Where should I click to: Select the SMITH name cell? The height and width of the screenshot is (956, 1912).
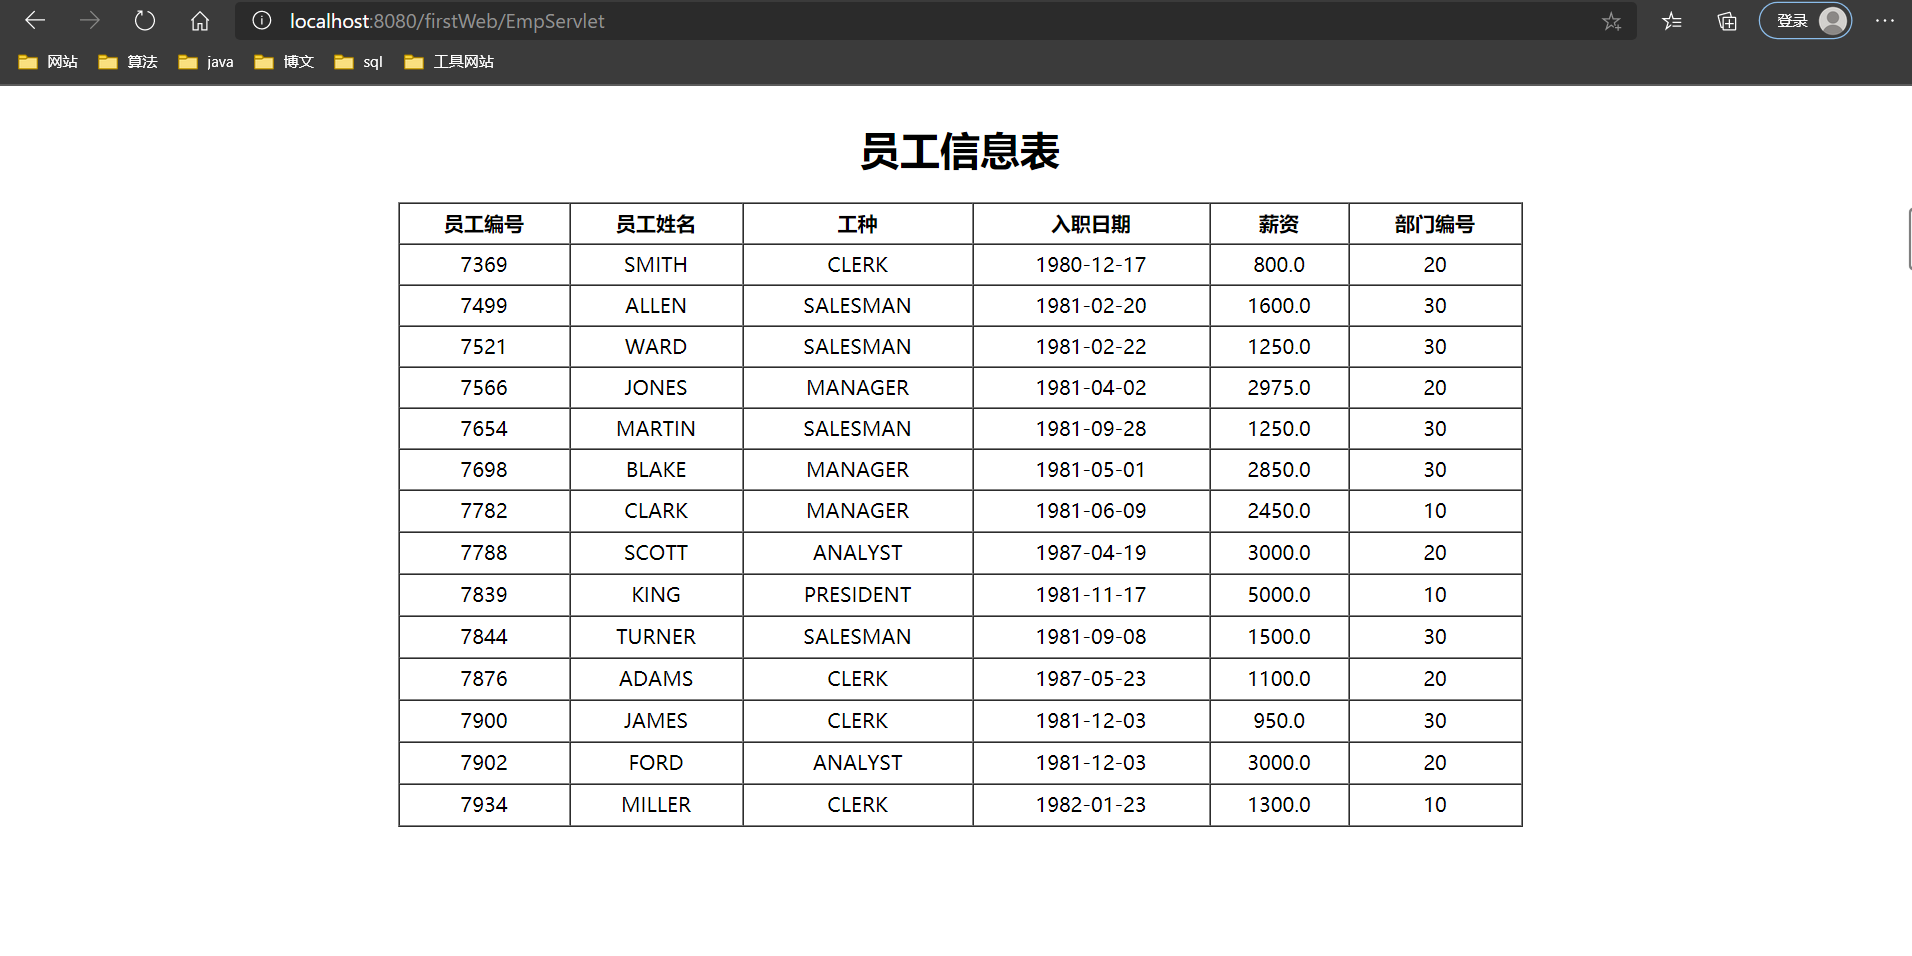656,265
